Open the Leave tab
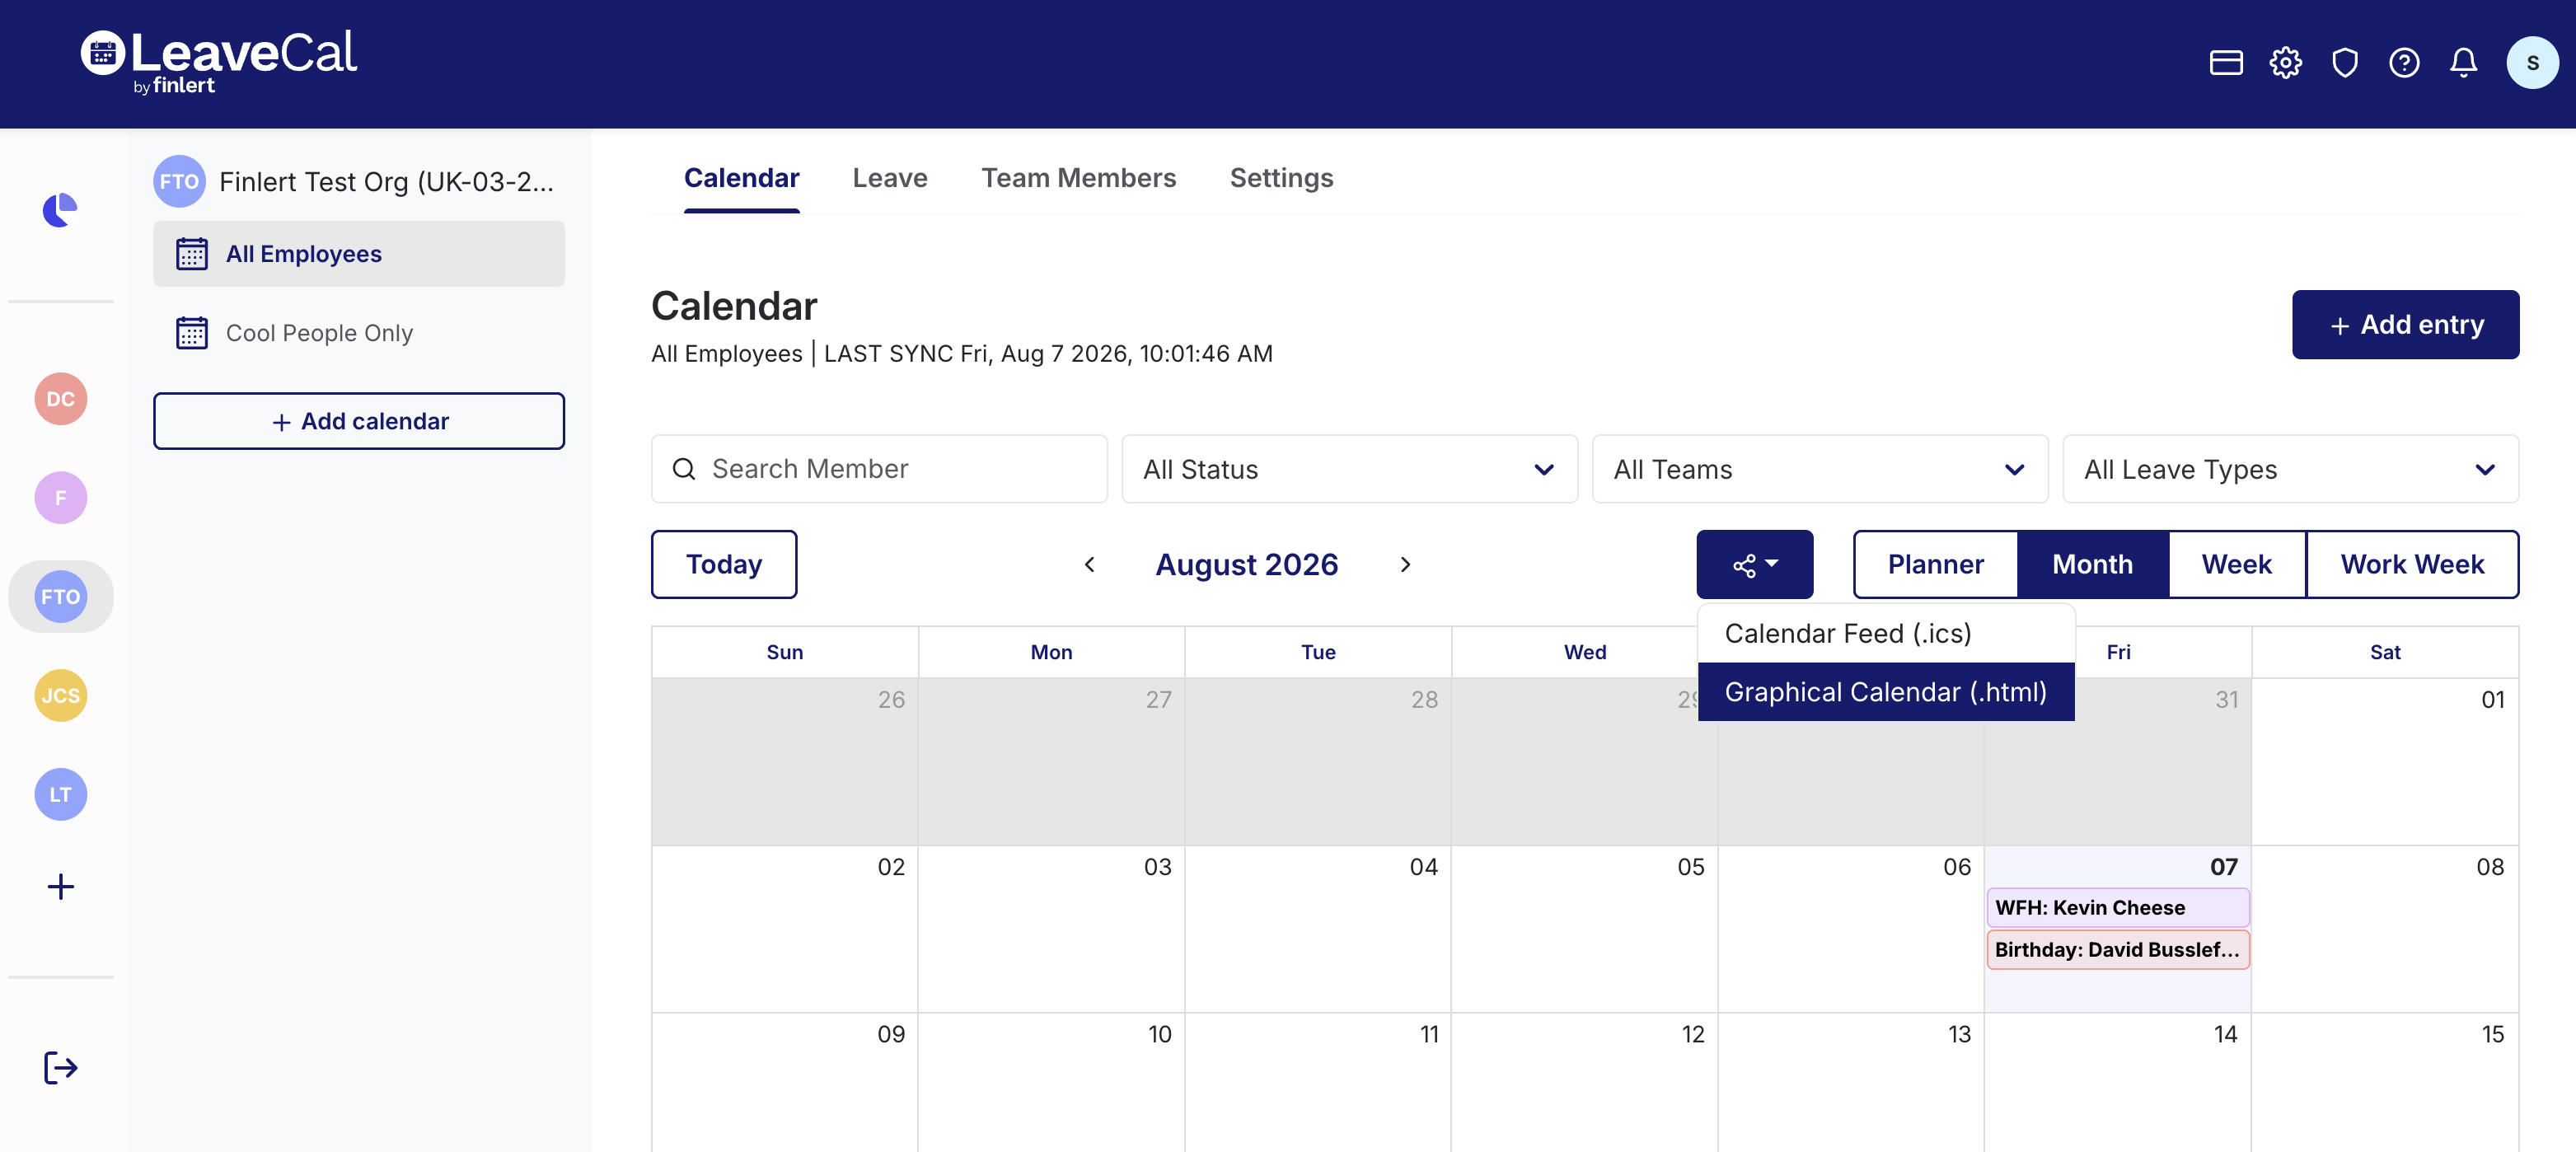This screenshot has width=2576, height=1152. pos(890,178)
